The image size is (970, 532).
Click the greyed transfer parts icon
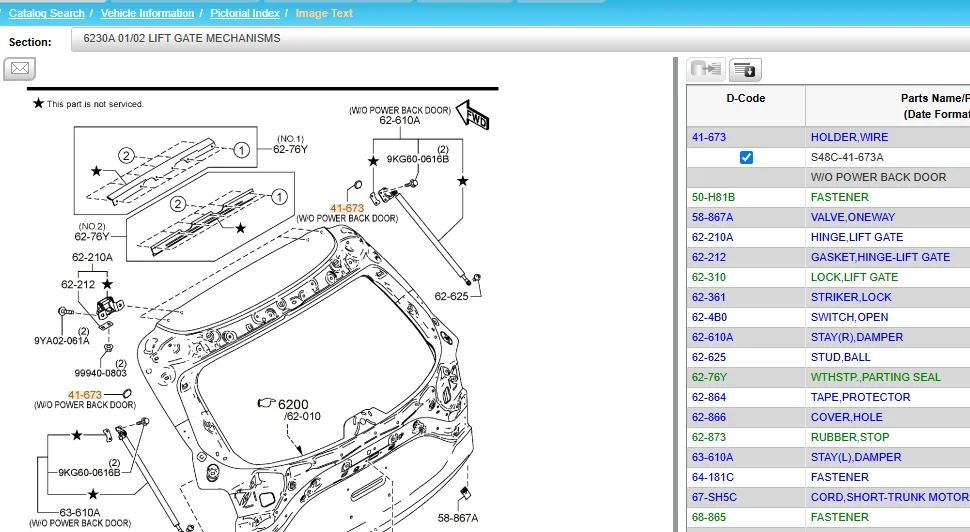tap(706, 69)
